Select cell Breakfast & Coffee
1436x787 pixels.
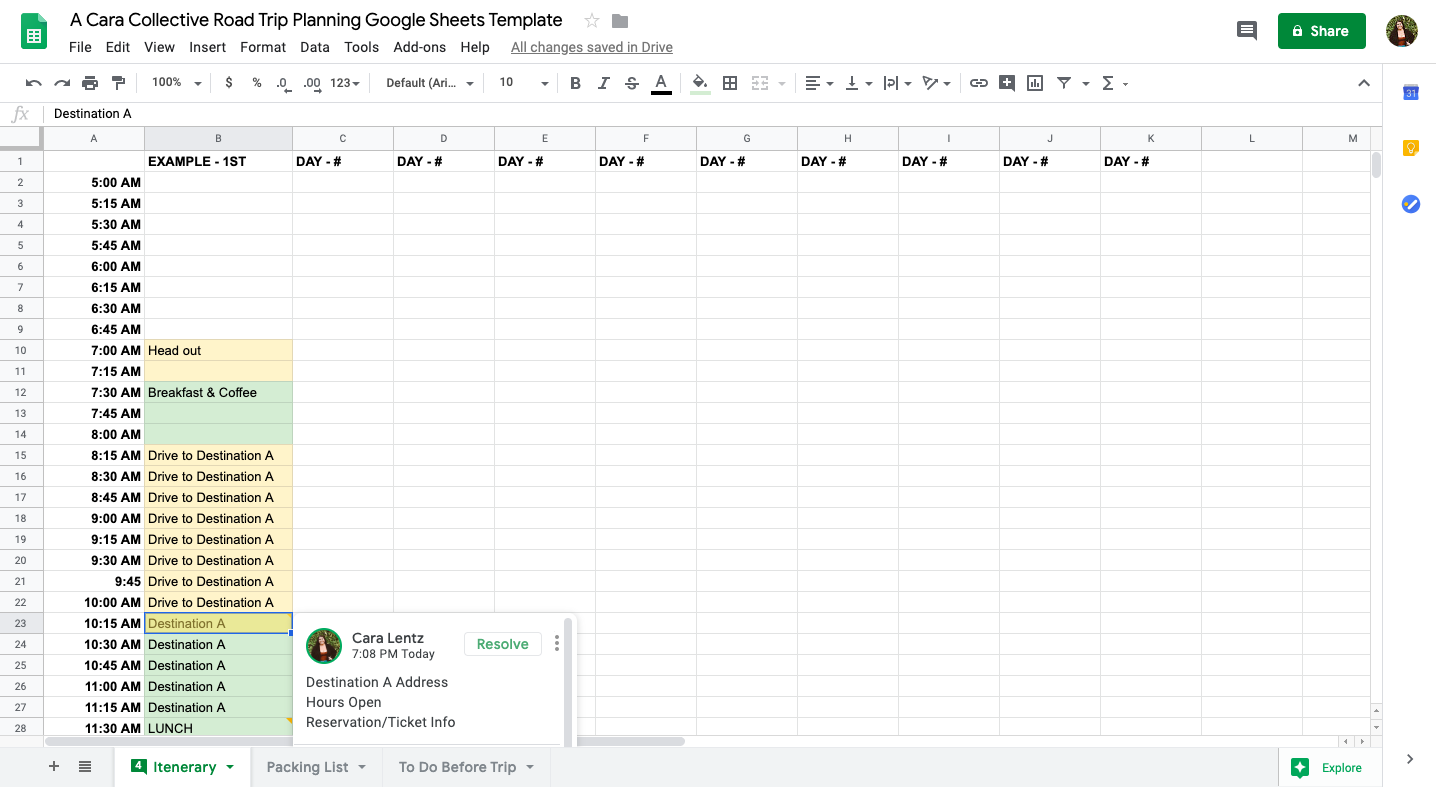pyautogui.click(x=218, y=393)
